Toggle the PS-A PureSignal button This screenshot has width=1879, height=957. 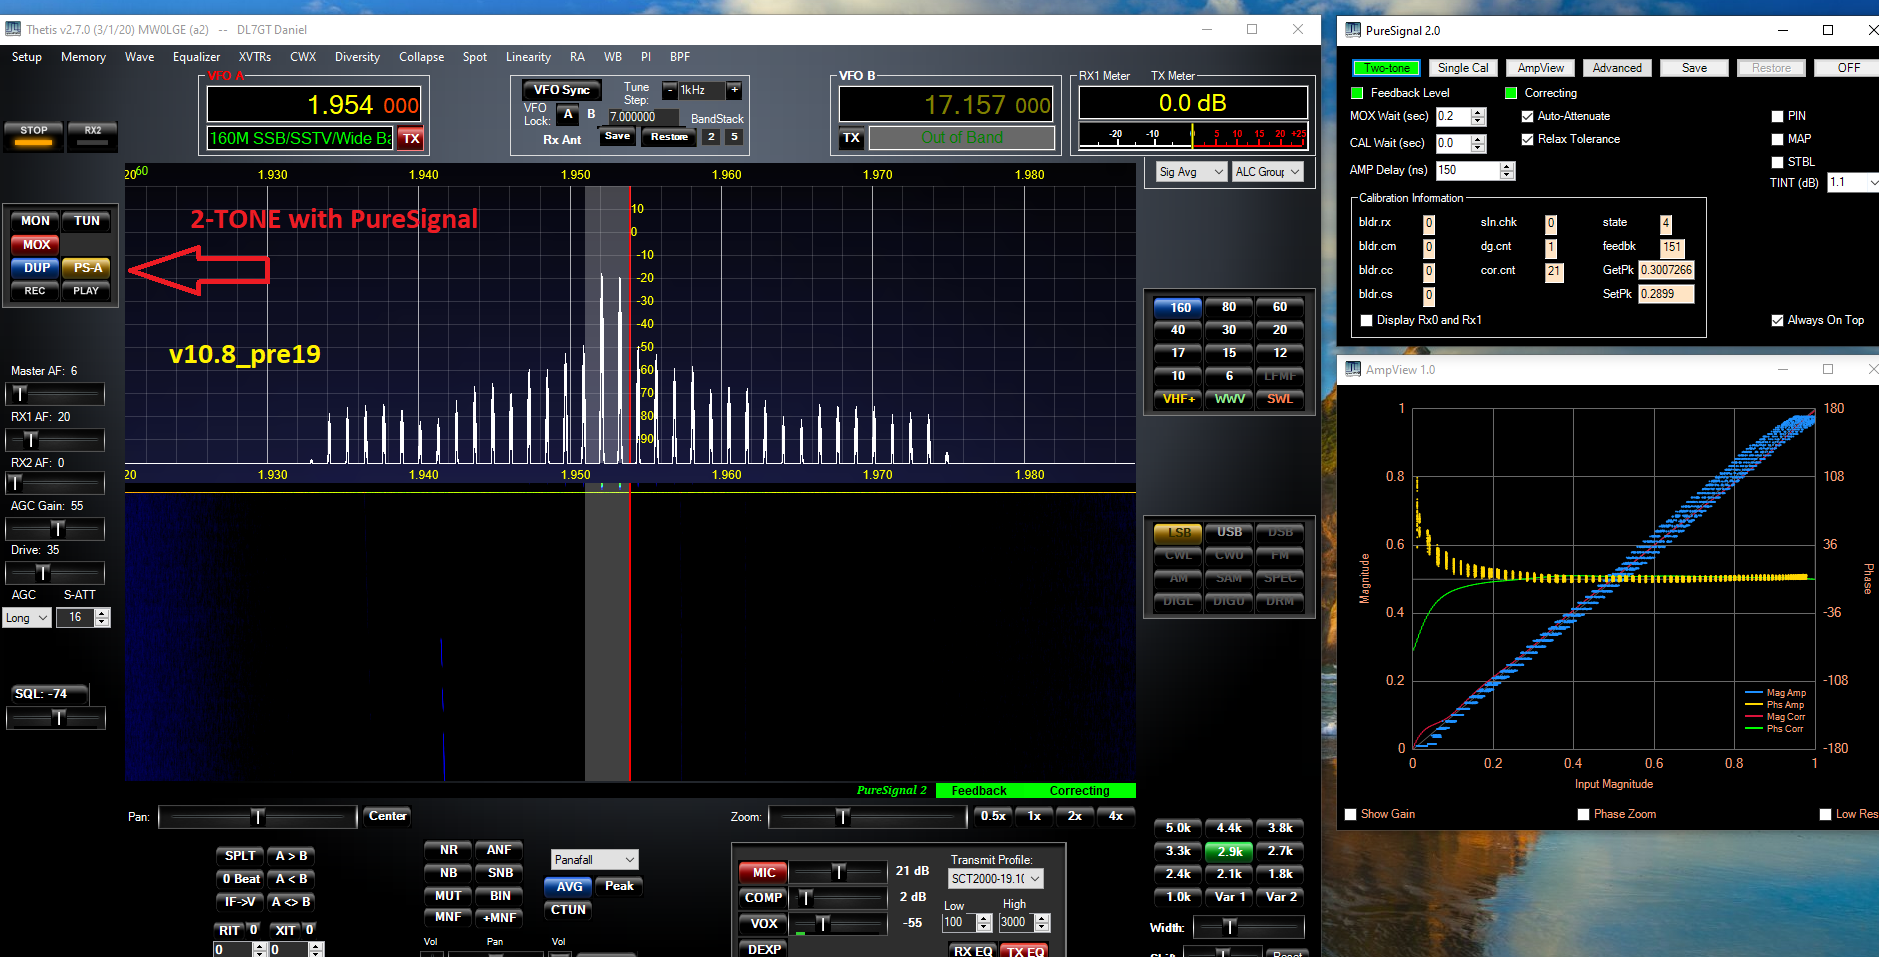87,268
